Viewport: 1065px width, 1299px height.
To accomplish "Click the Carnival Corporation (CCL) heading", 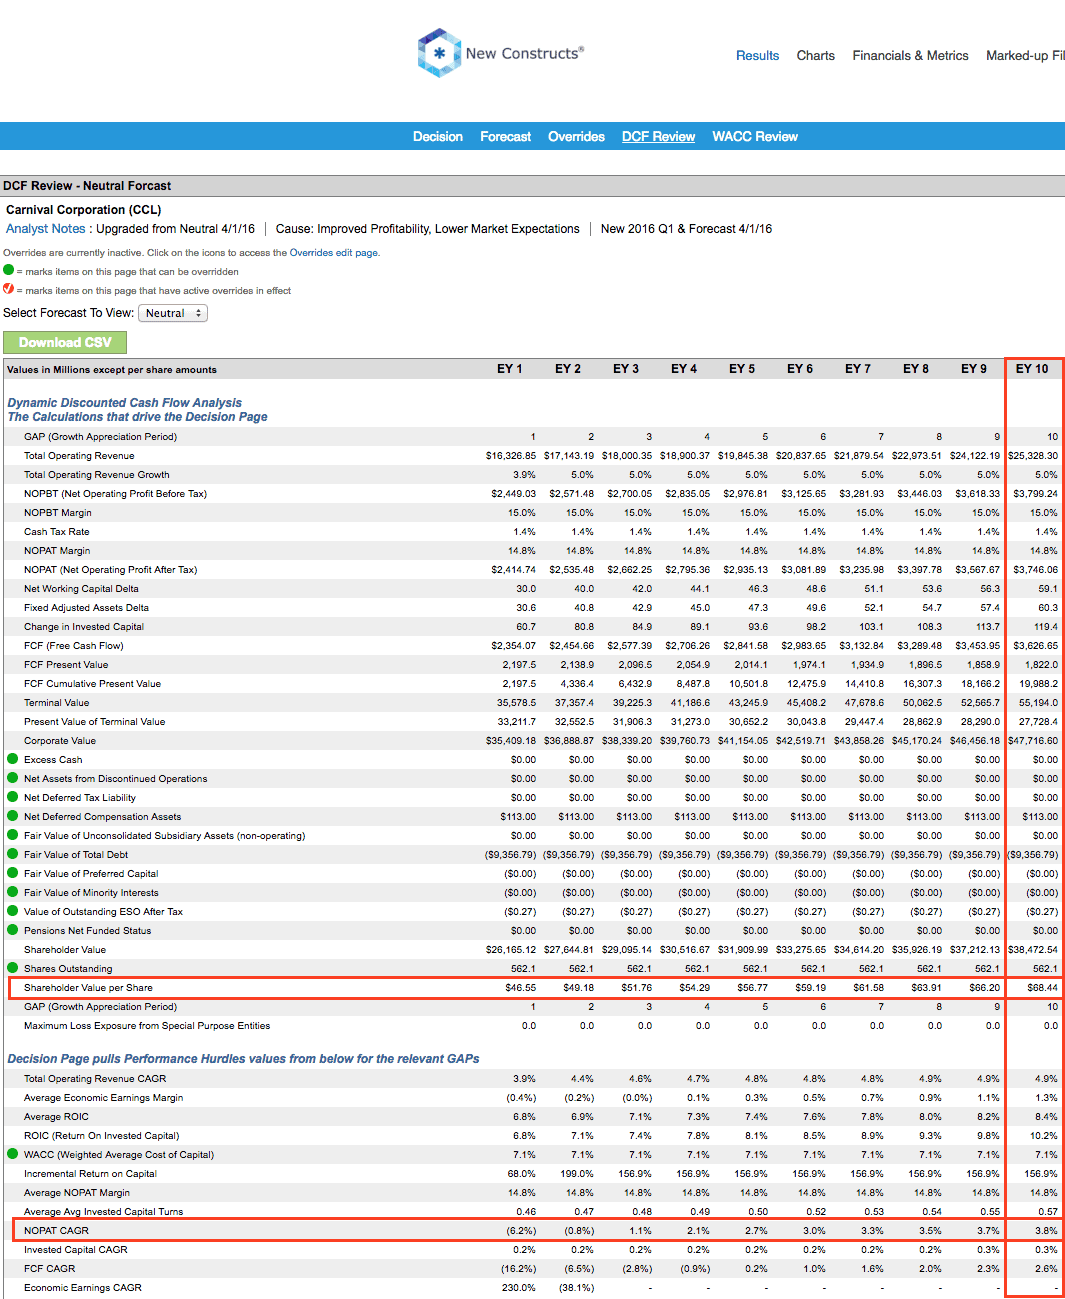I will pos(84,210).
